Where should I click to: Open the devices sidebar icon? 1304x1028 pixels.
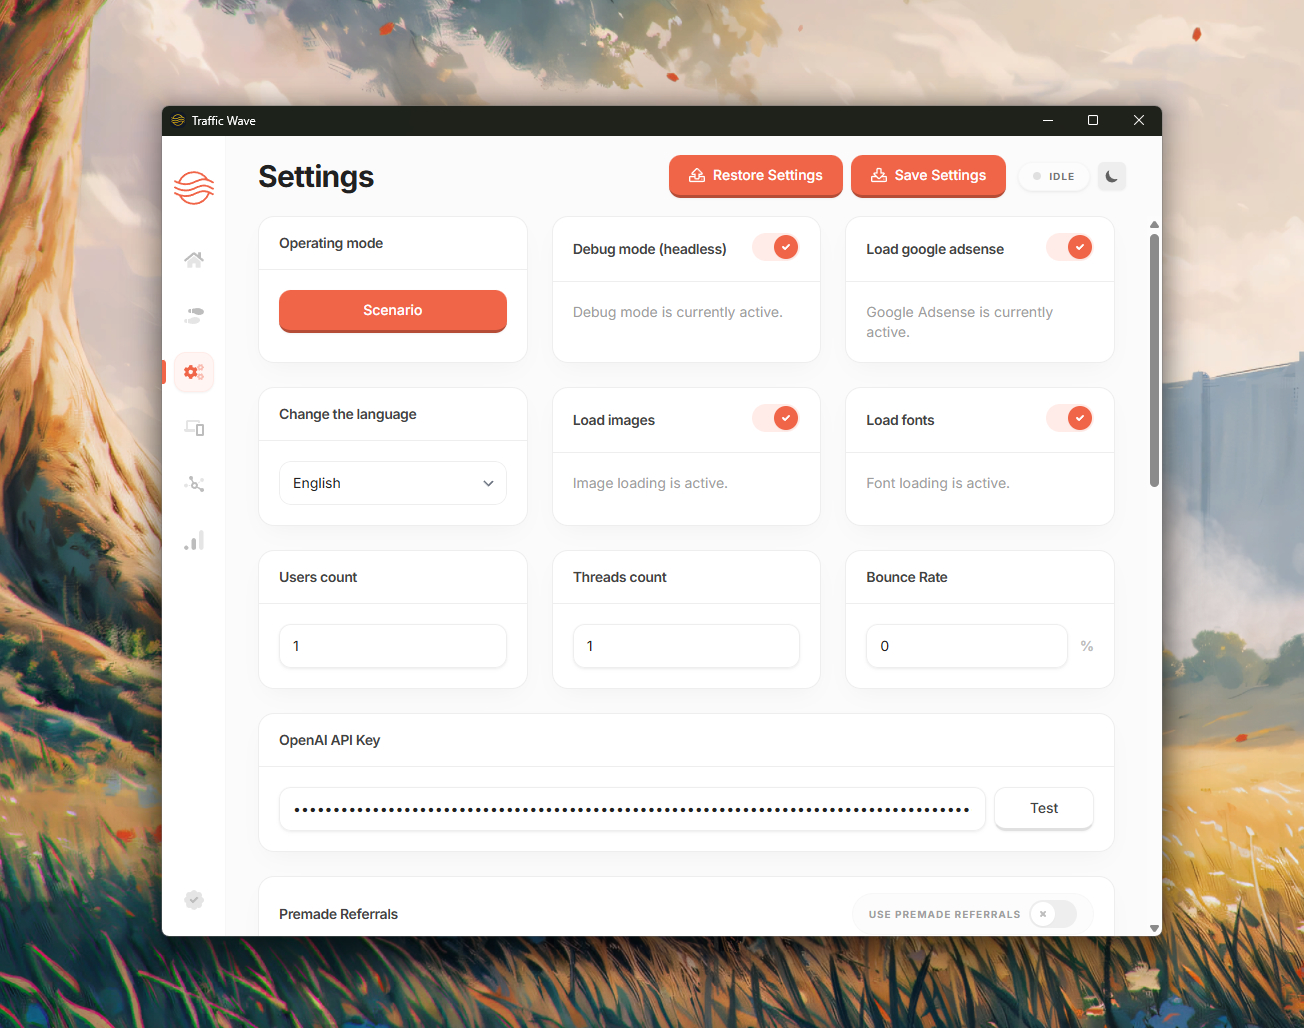coord(194,428)
